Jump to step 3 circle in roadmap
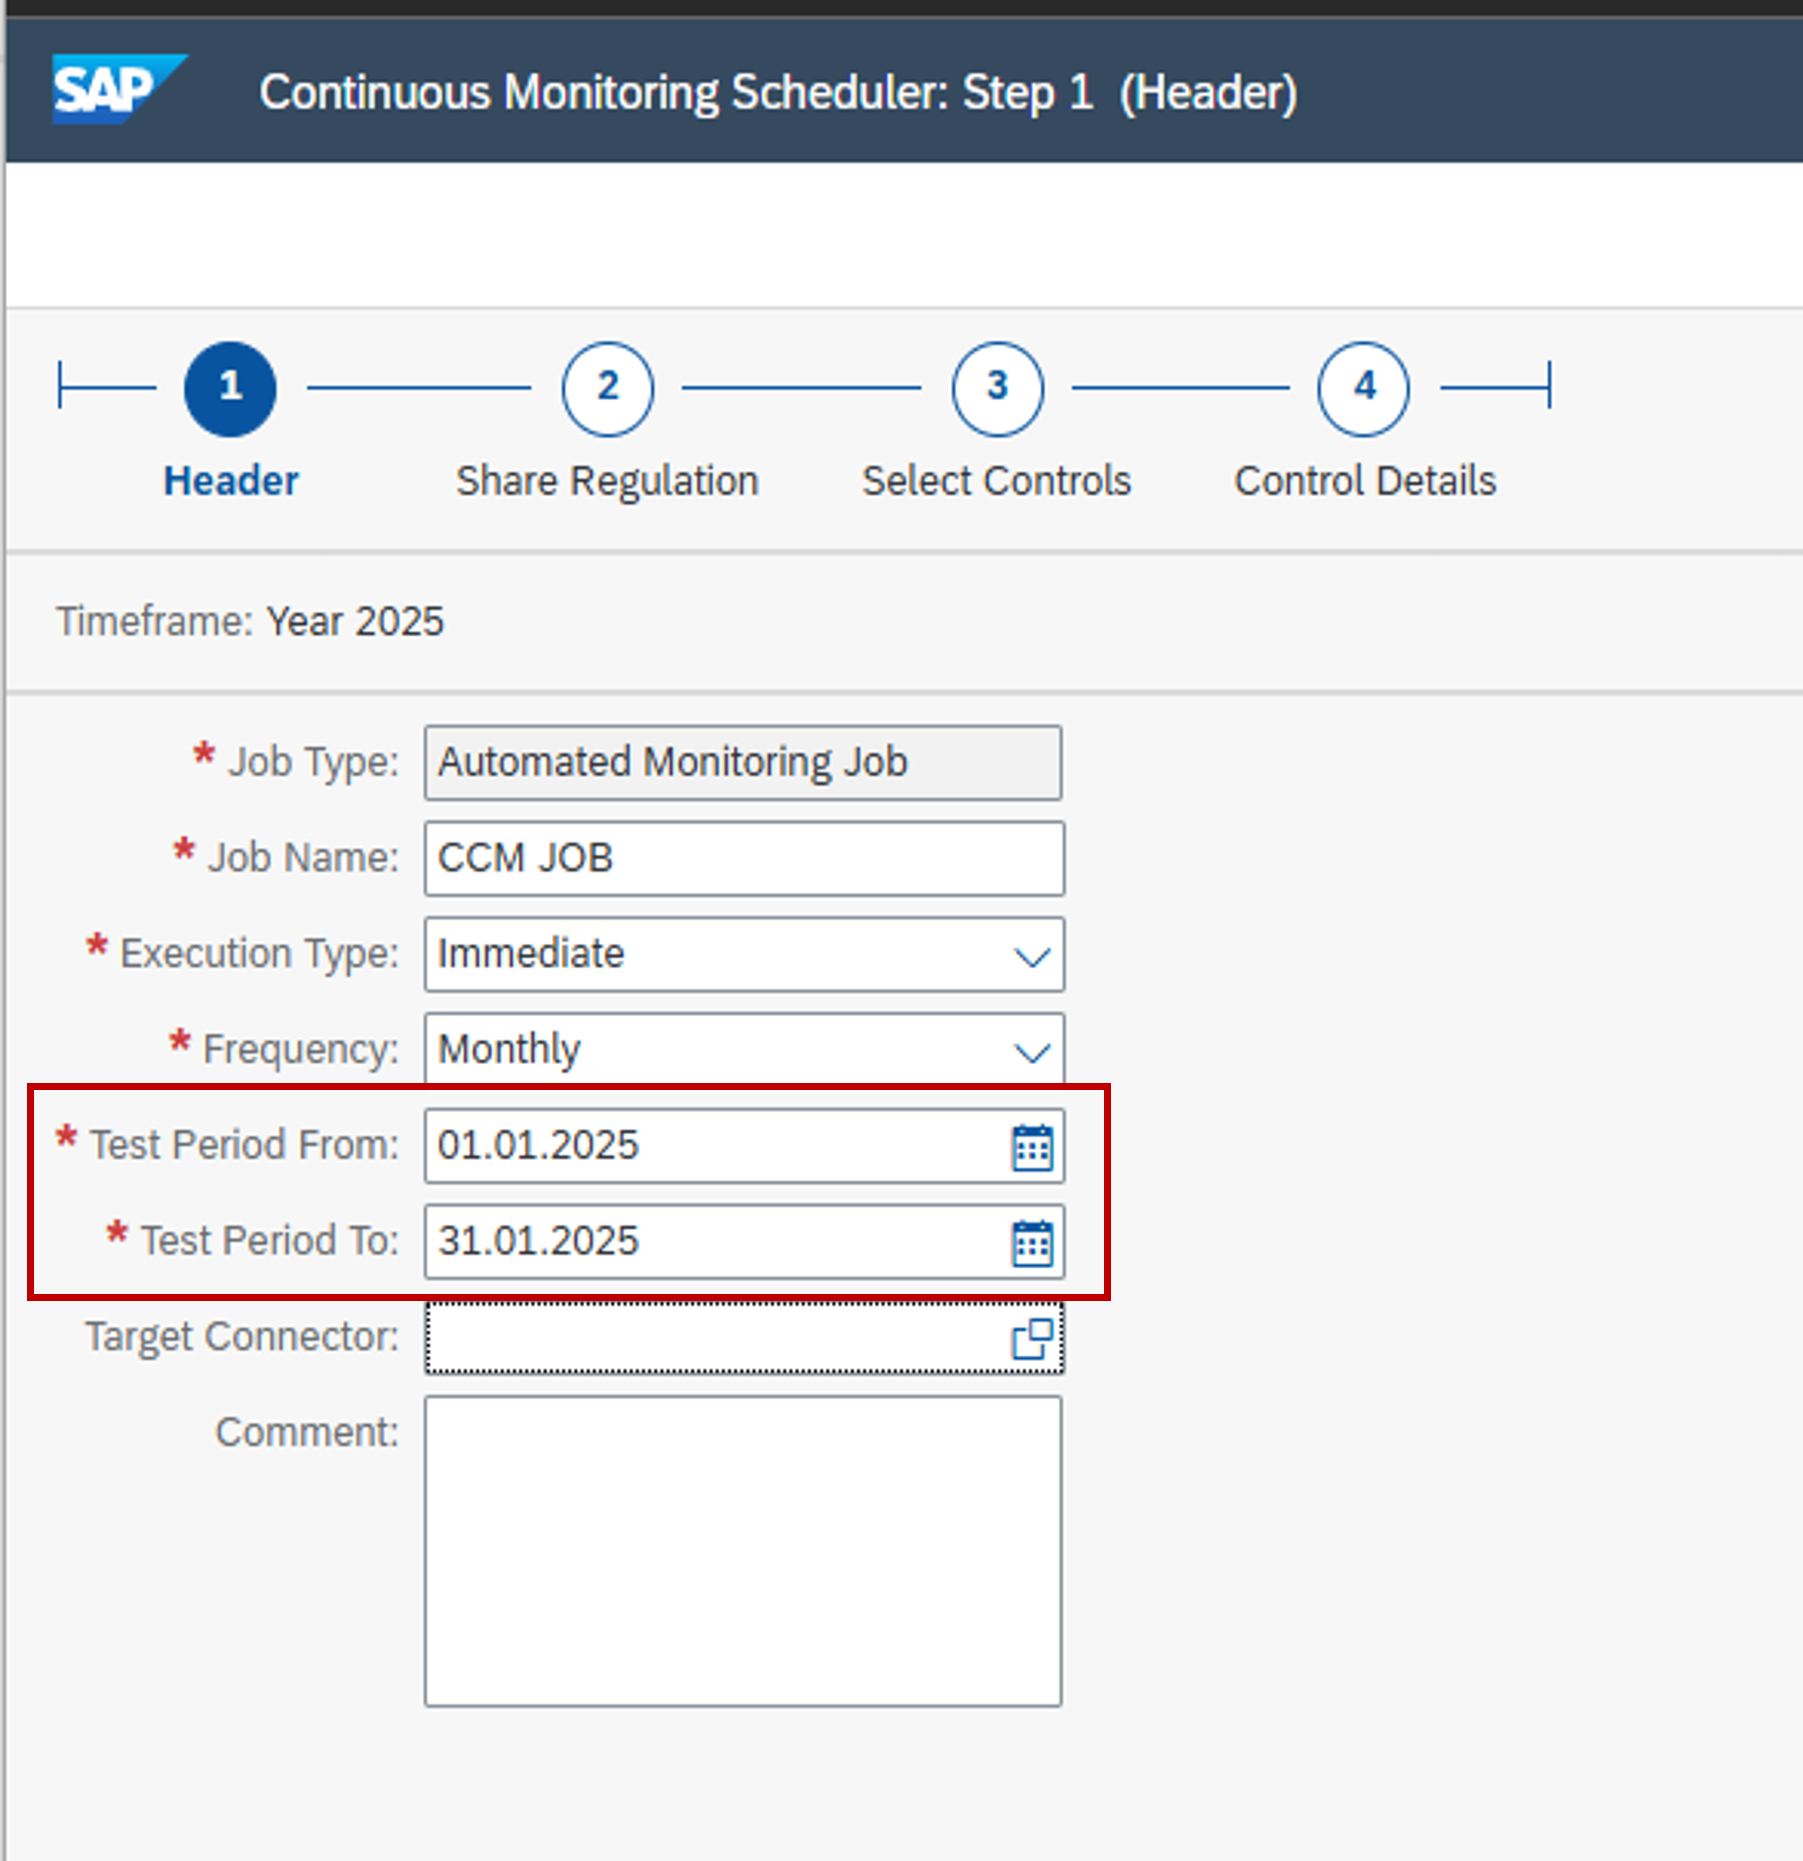This screenshot has height=1861, width=1803. (997, 388)
